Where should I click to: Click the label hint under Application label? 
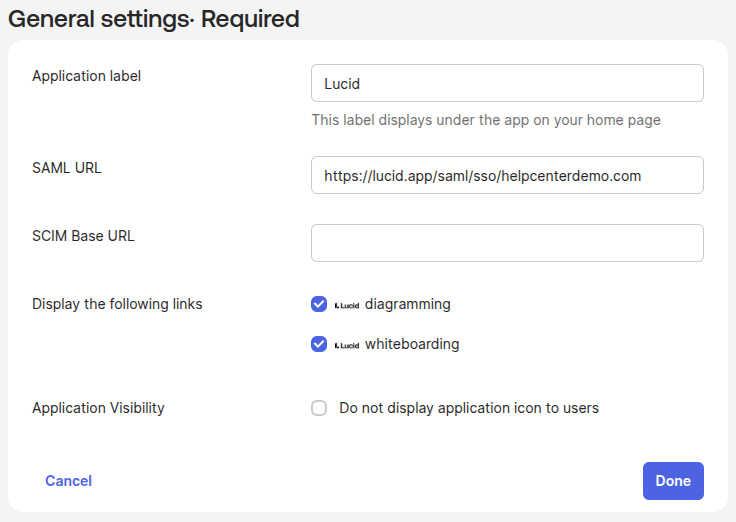pos(486,120)
